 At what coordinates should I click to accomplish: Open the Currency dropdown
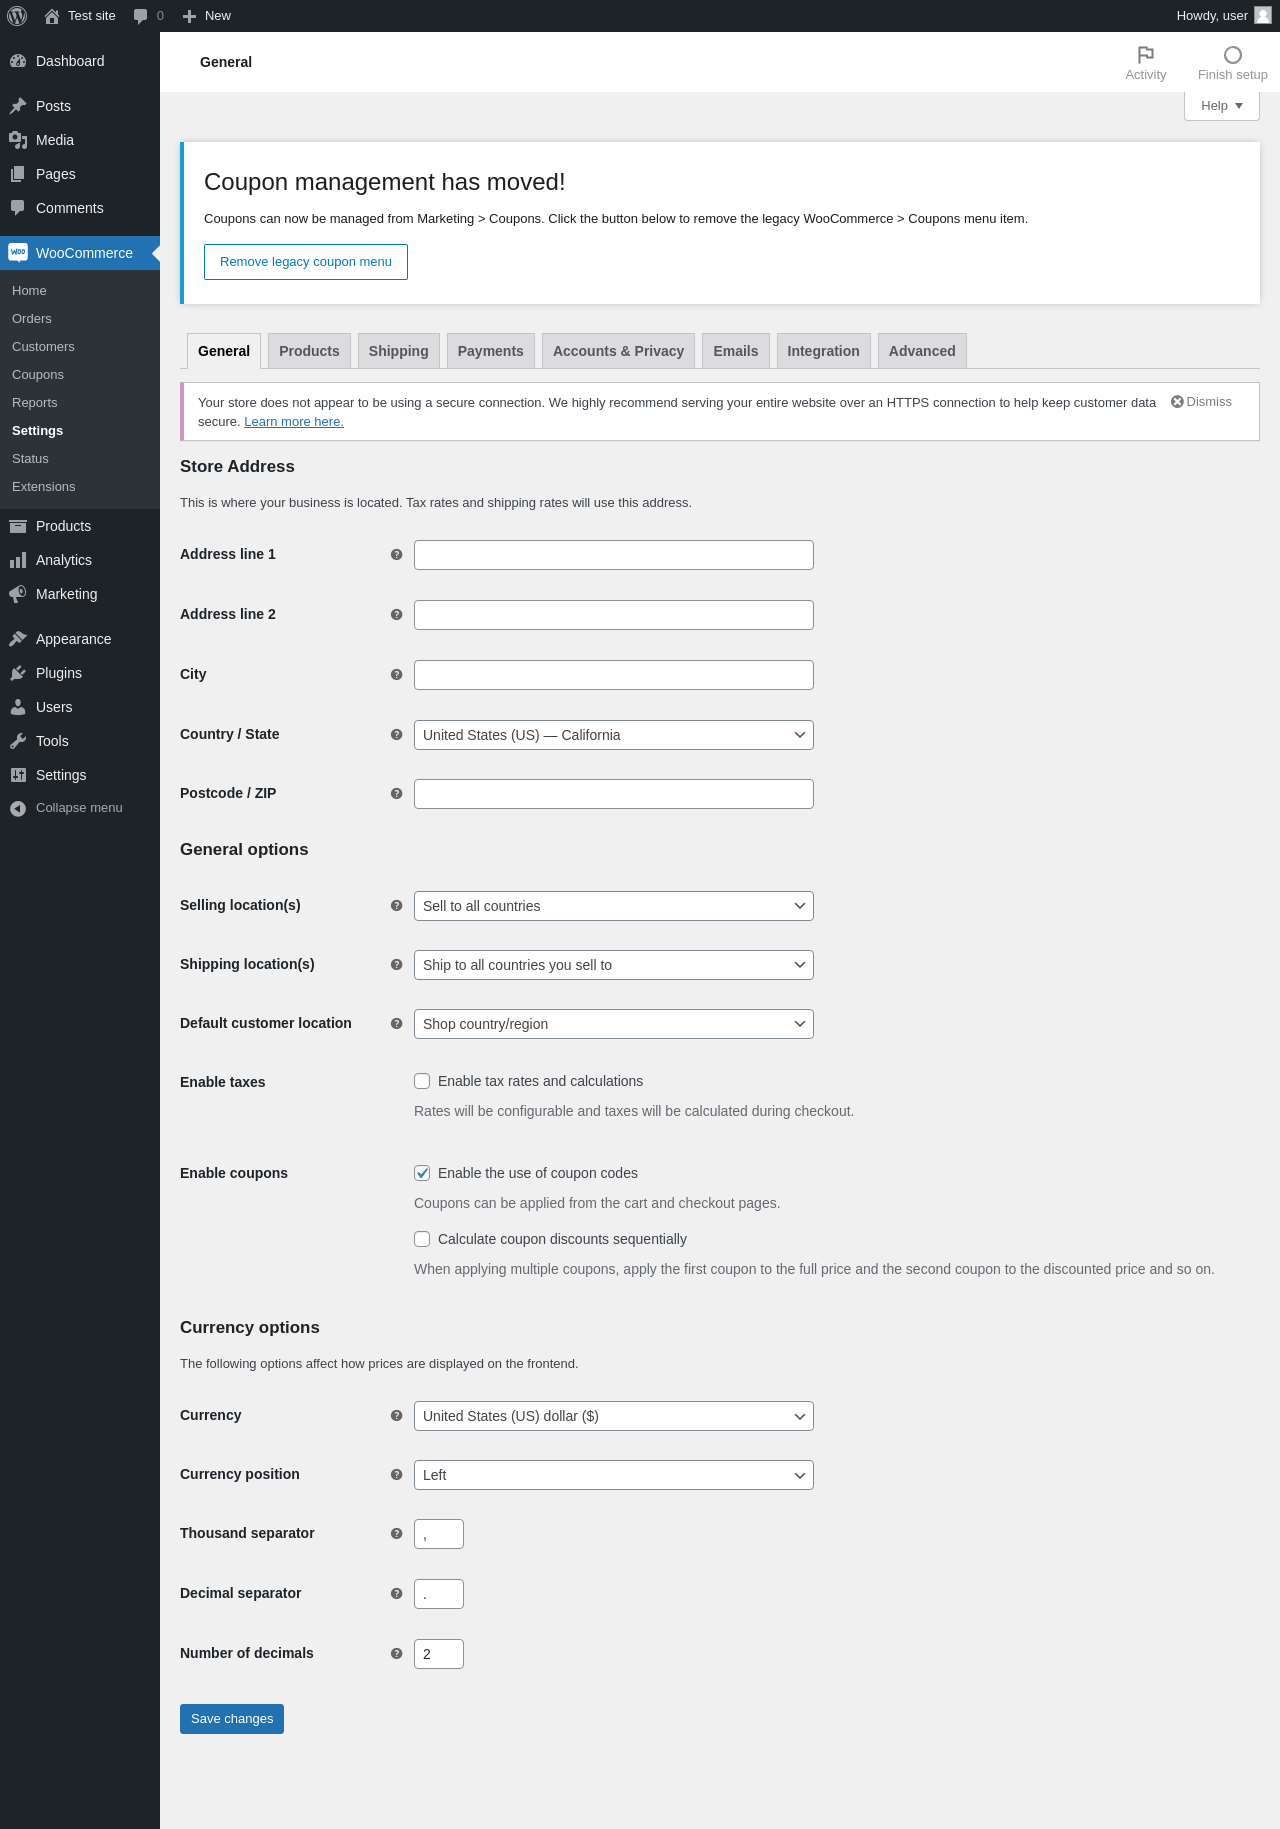[x=614, y=1416]
